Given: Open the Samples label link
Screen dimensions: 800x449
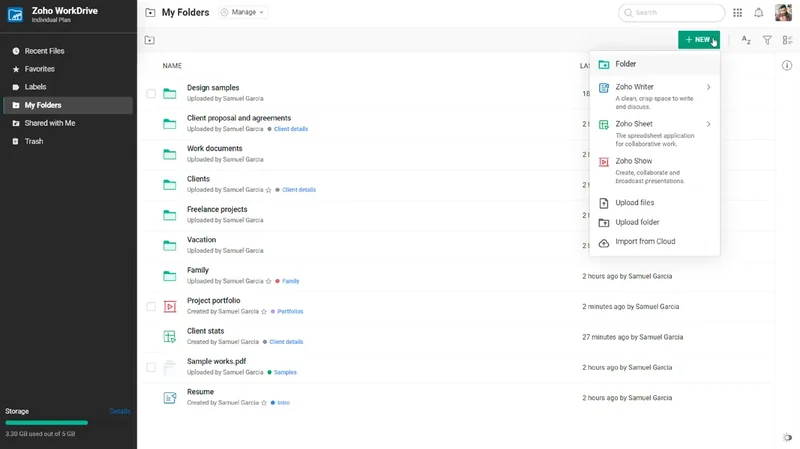Looking at the screenshot, I should pos(285,372).
